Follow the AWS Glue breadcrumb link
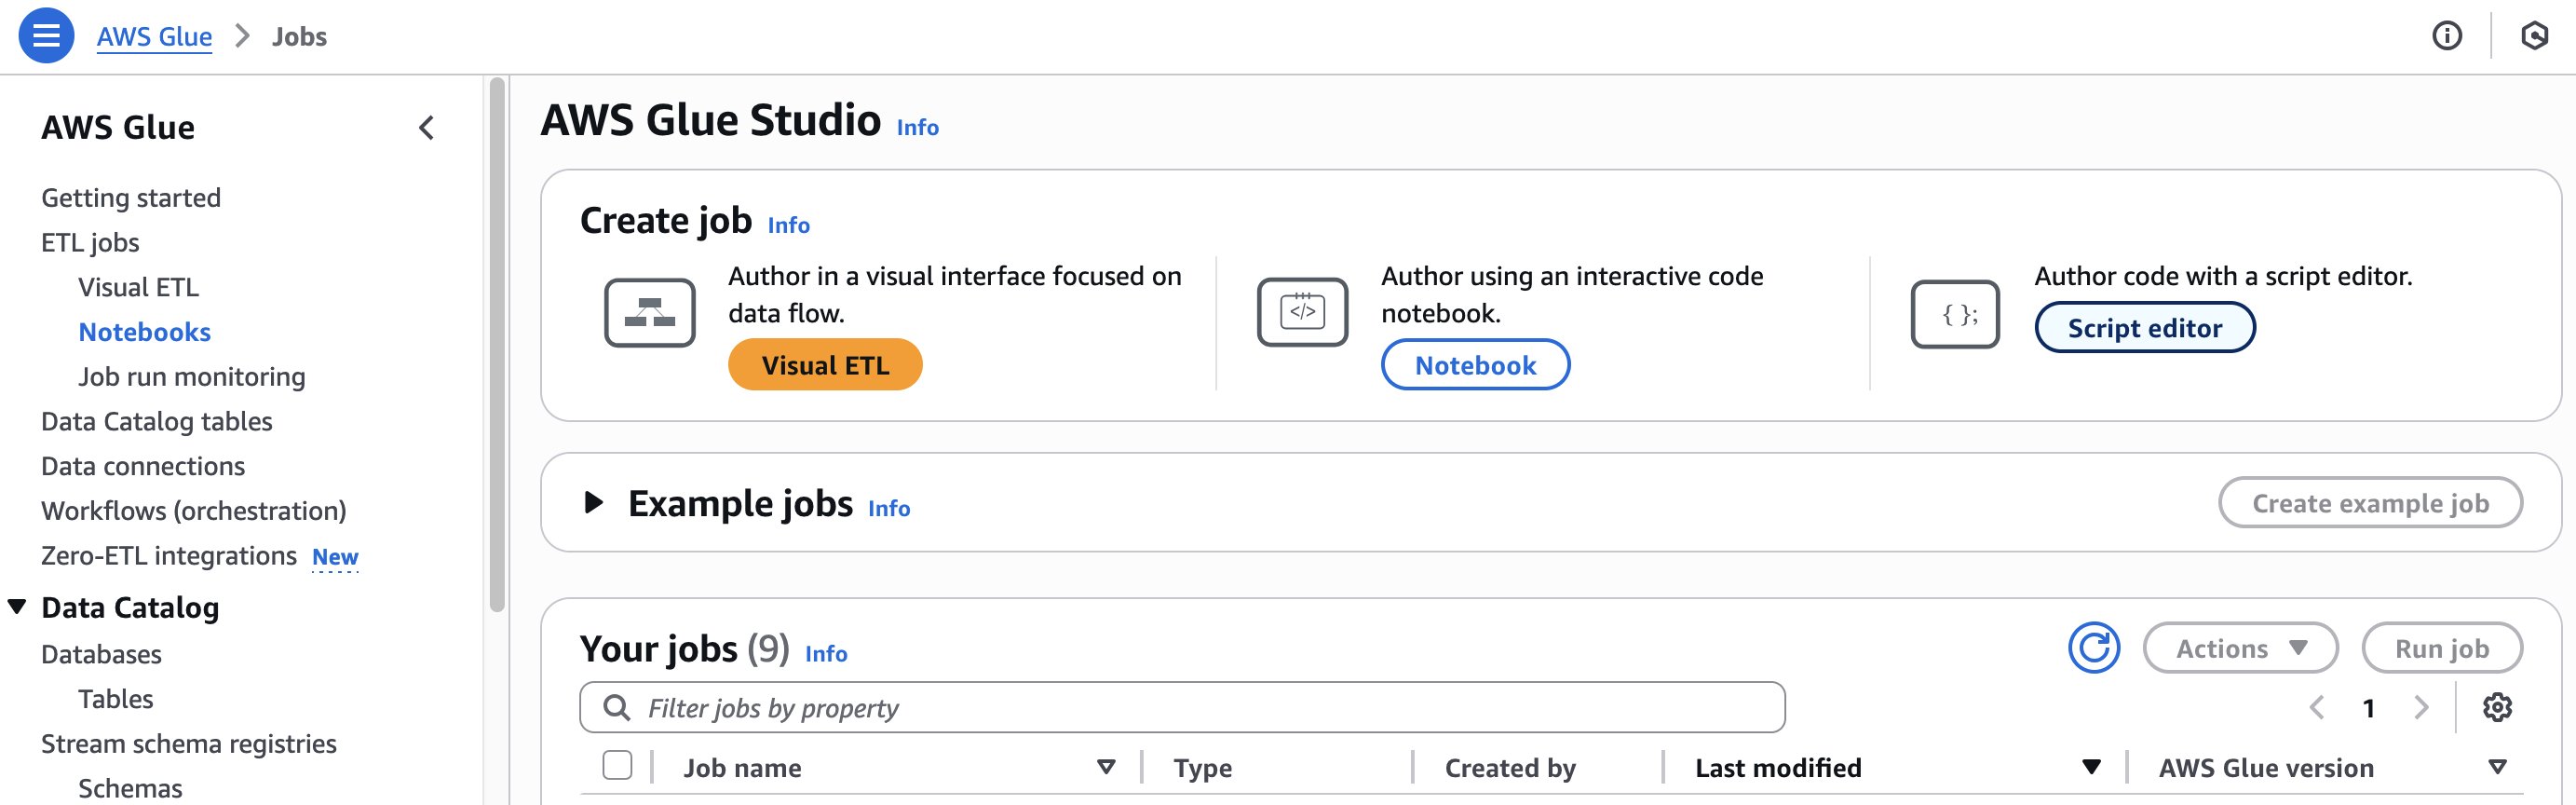The height and width of the screenshot is (805, 2576). (154, 37)
